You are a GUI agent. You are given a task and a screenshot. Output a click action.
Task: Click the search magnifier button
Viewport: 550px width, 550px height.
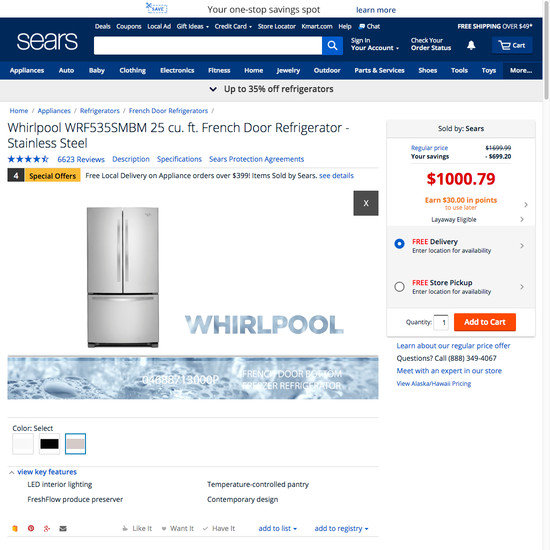(332, 45)
